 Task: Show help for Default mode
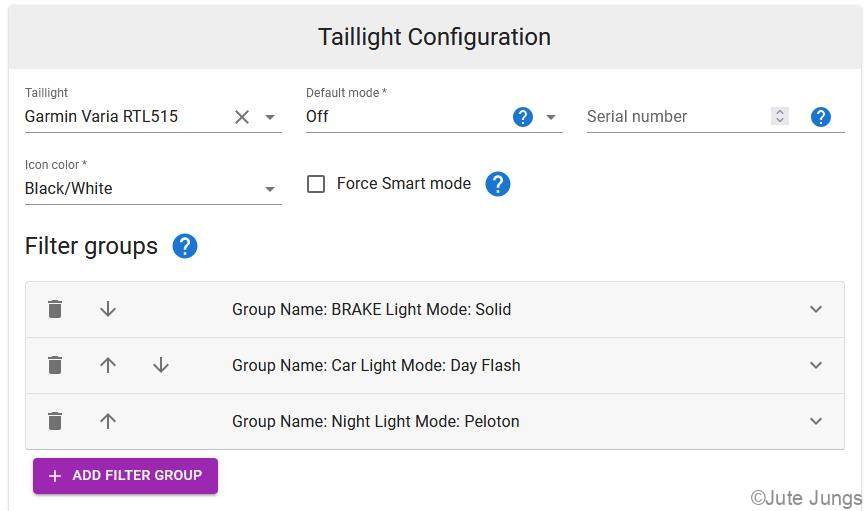[x=523, y=117]
